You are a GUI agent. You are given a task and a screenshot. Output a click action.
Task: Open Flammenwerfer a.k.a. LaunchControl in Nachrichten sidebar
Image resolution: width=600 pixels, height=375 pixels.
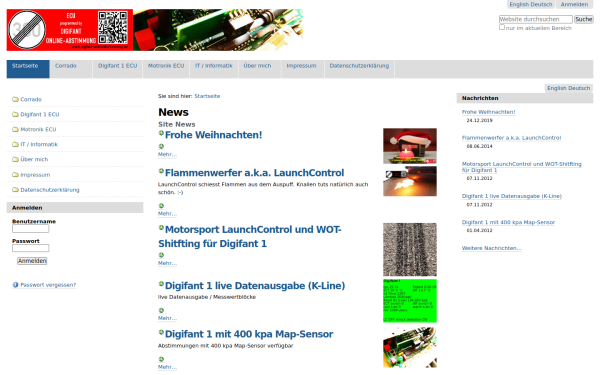(x=511, y=138)
